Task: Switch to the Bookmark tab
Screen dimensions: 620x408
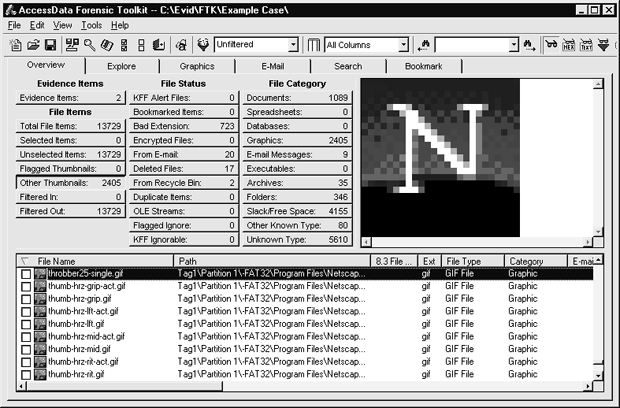Action: pos(423,66)
